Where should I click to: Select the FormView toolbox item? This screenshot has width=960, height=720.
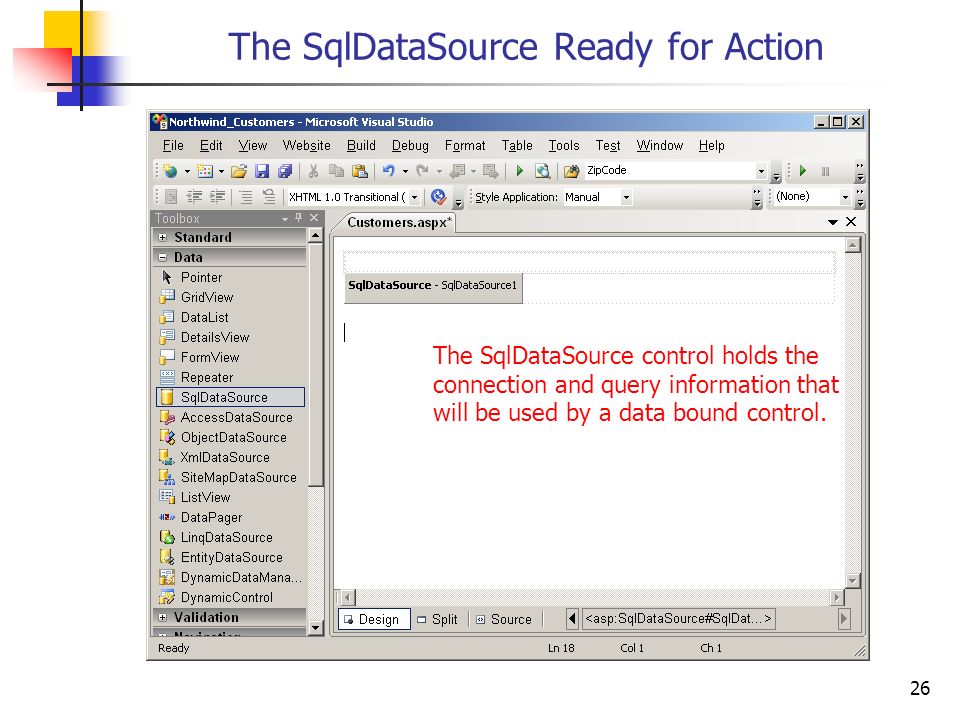[x=231, y=357]
